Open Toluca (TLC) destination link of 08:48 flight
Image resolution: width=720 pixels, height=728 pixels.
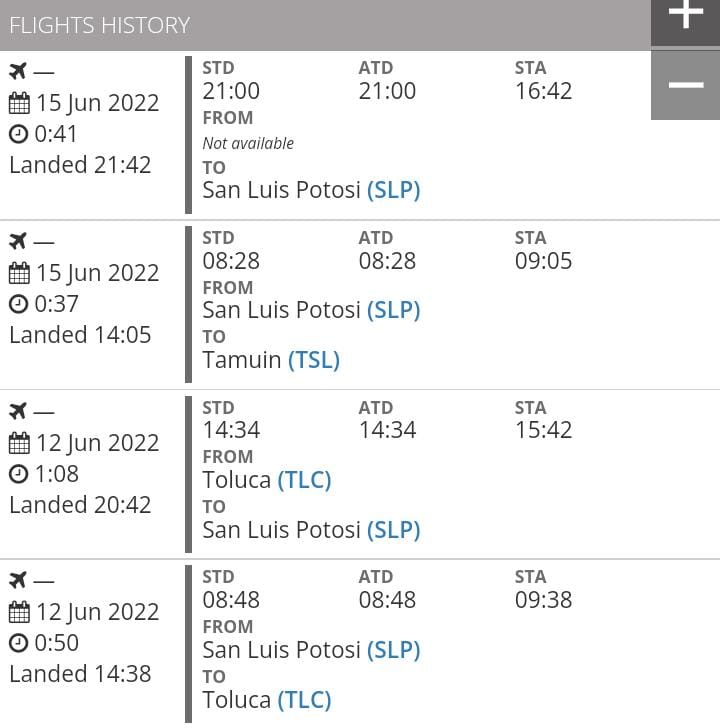(x=305, y=700)
